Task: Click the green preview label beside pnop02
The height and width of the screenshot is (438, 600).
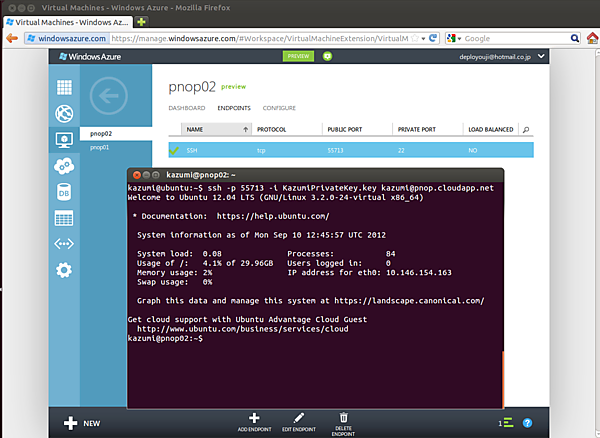Action: point(233,87)
